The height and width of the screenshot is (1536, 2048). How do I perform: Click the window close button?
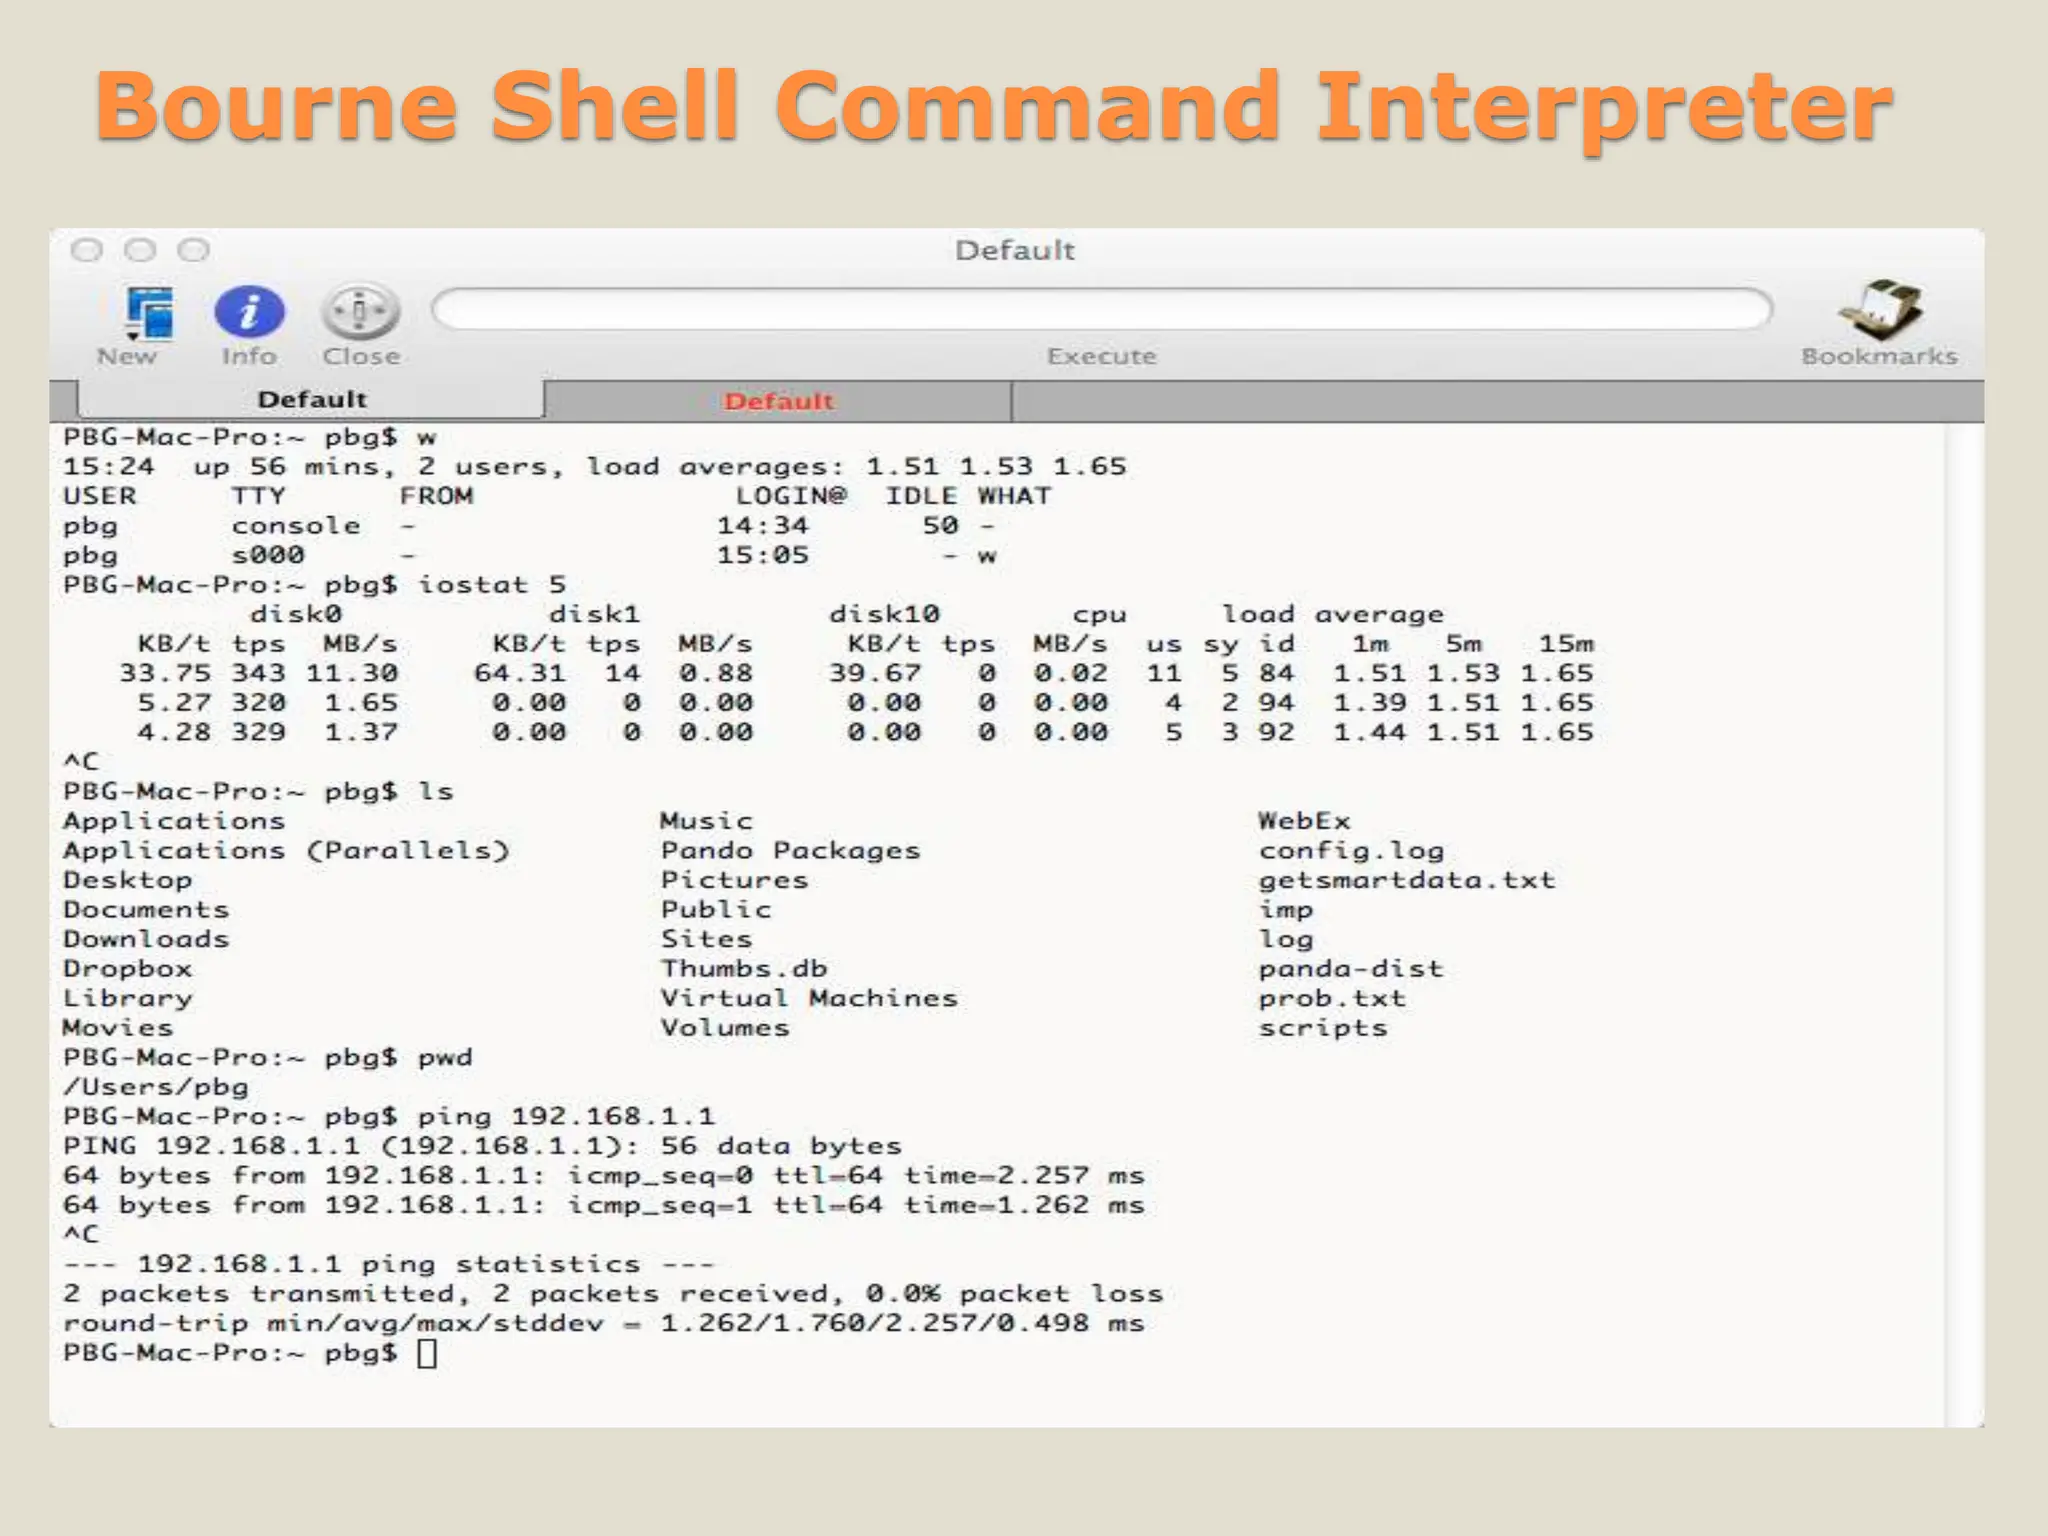point(87,250)
